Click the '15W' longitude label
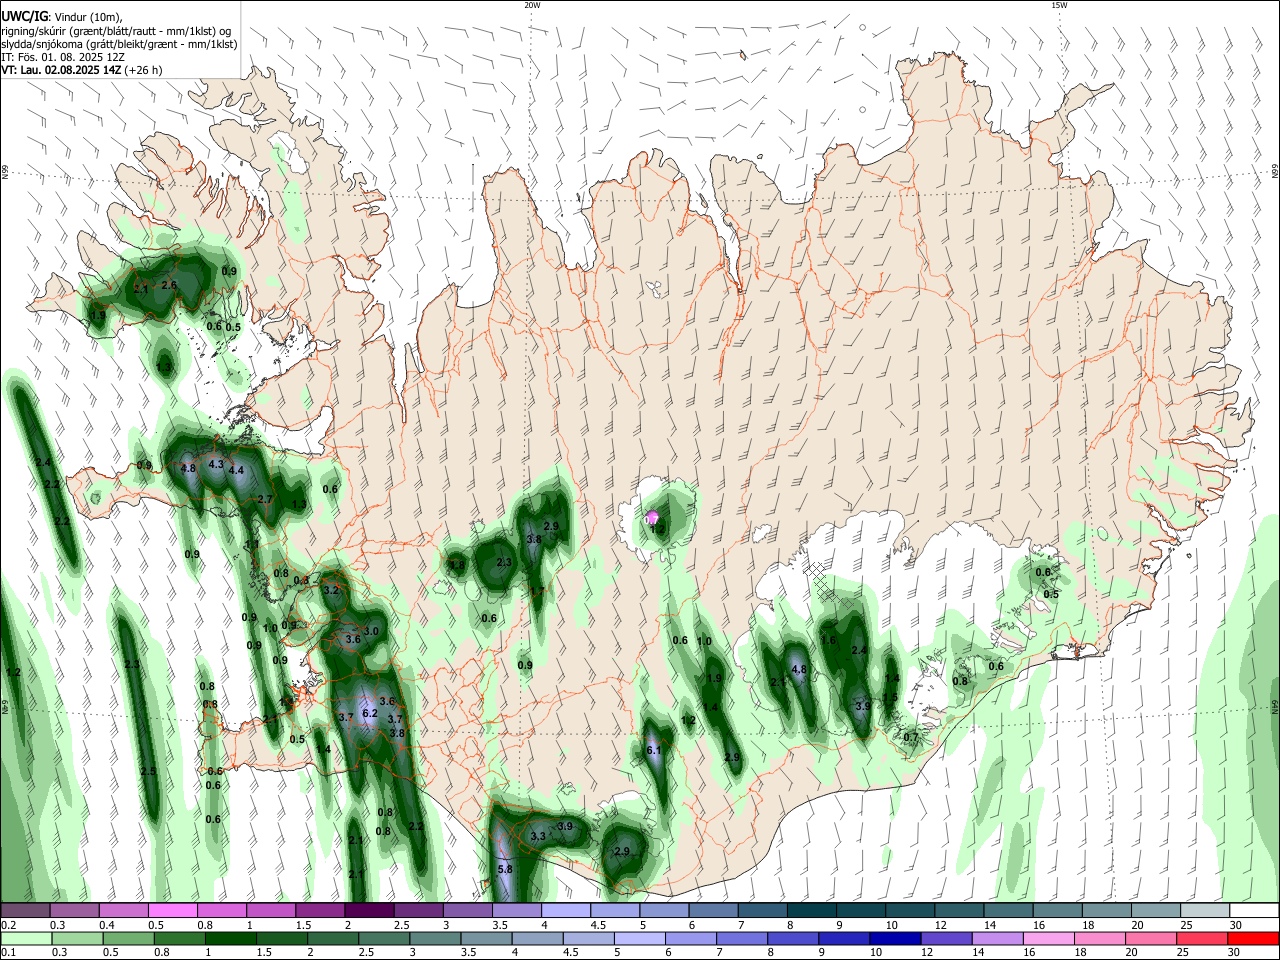This screenshot has height=960, width=1280. click(1058, 5)
